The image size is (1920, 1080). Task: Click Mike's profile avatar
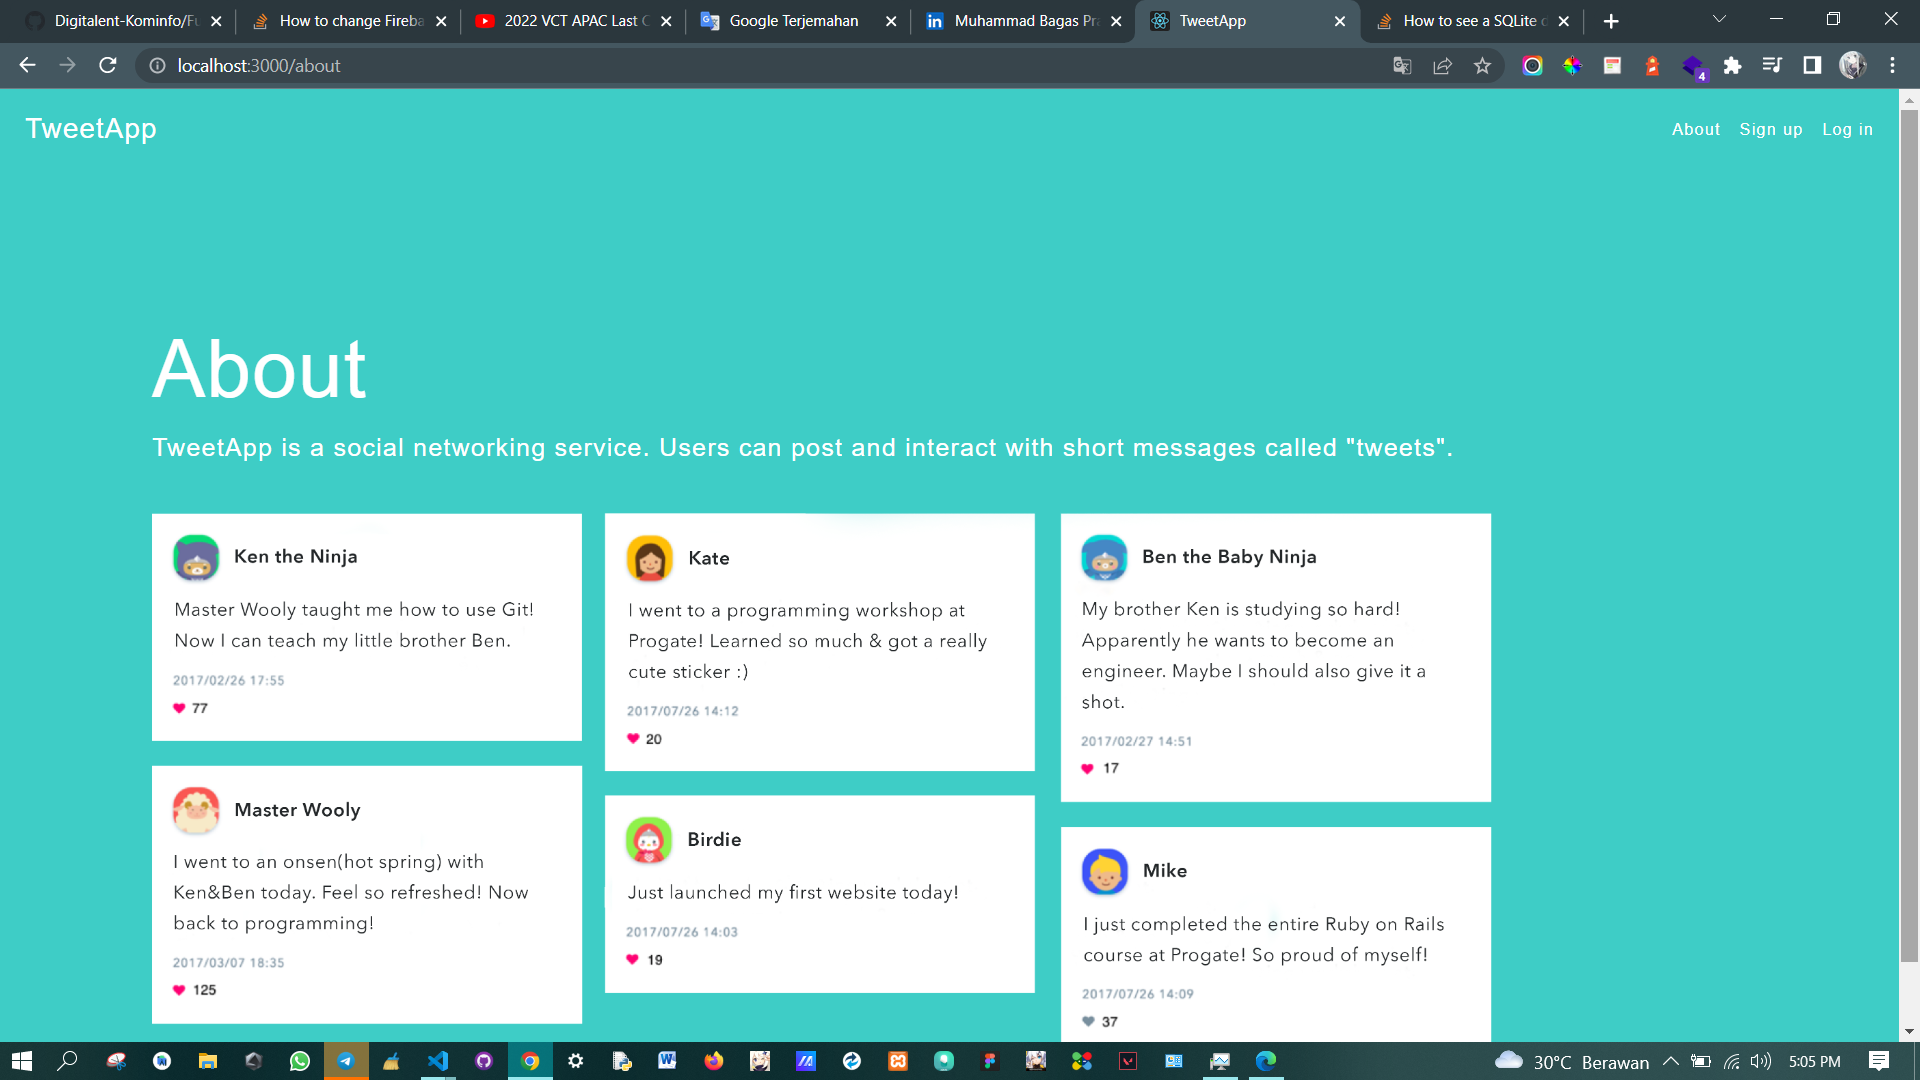coord(1104,871)
